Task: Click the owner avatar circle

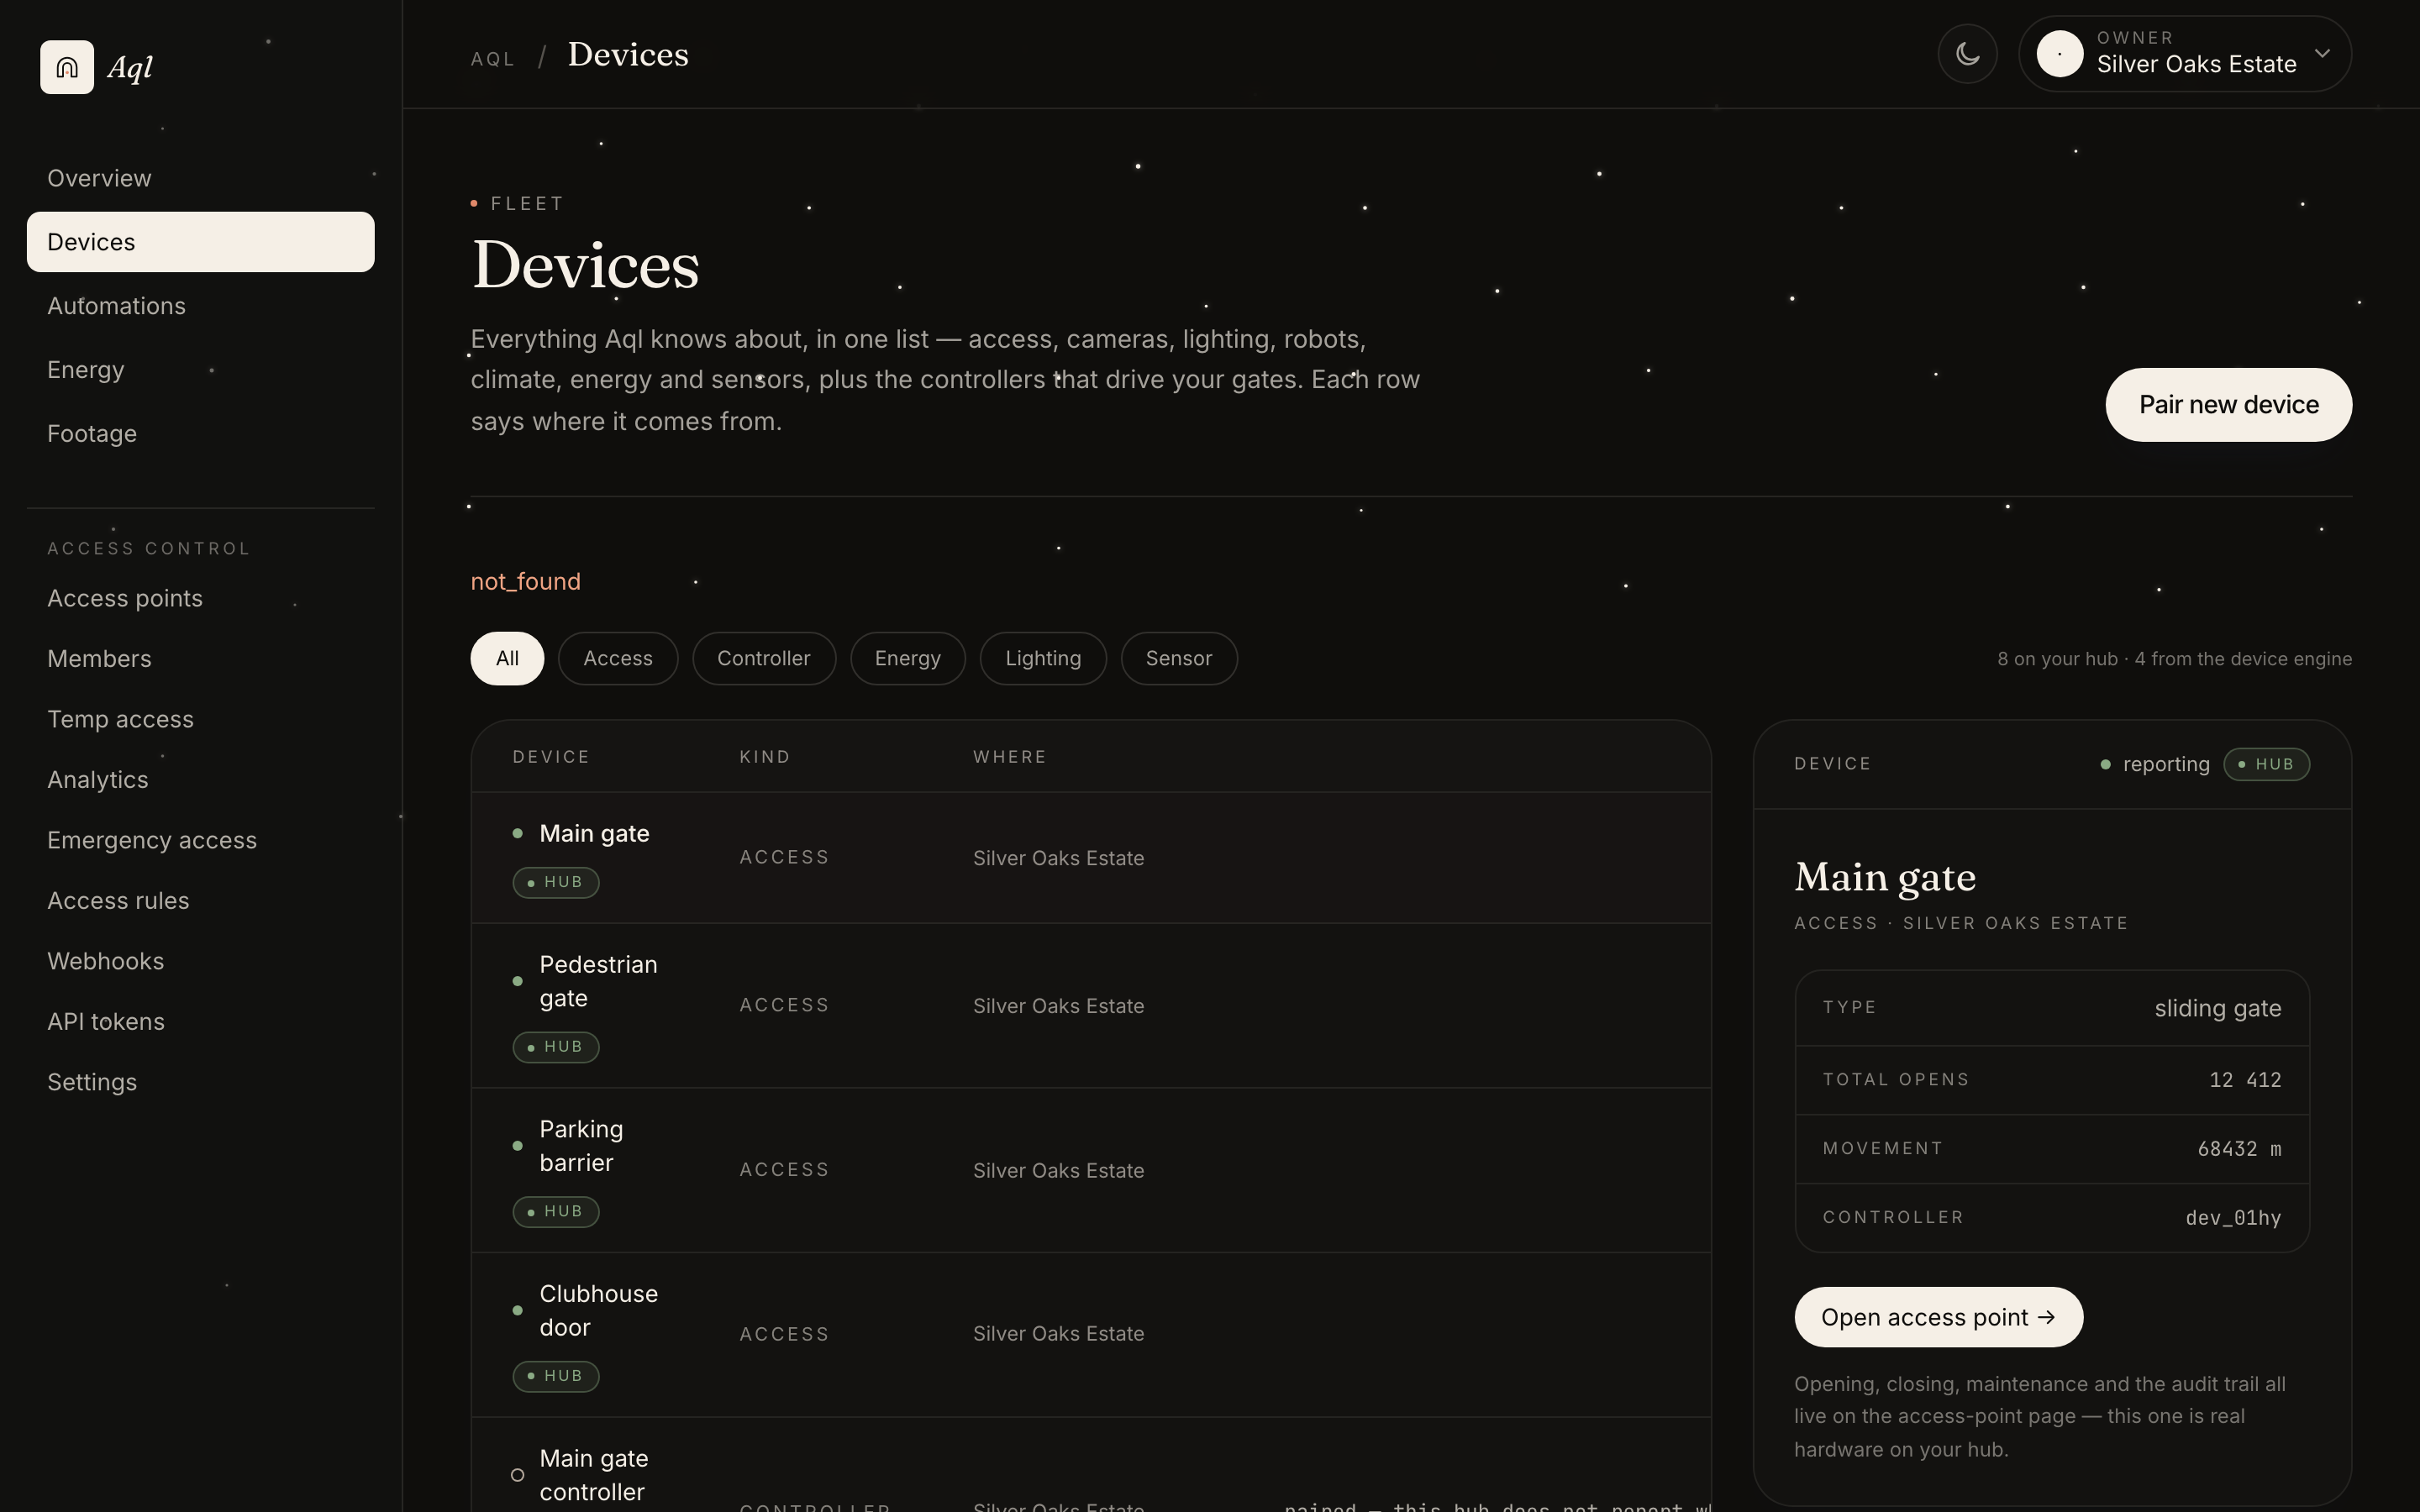Action: (2060, 54)
